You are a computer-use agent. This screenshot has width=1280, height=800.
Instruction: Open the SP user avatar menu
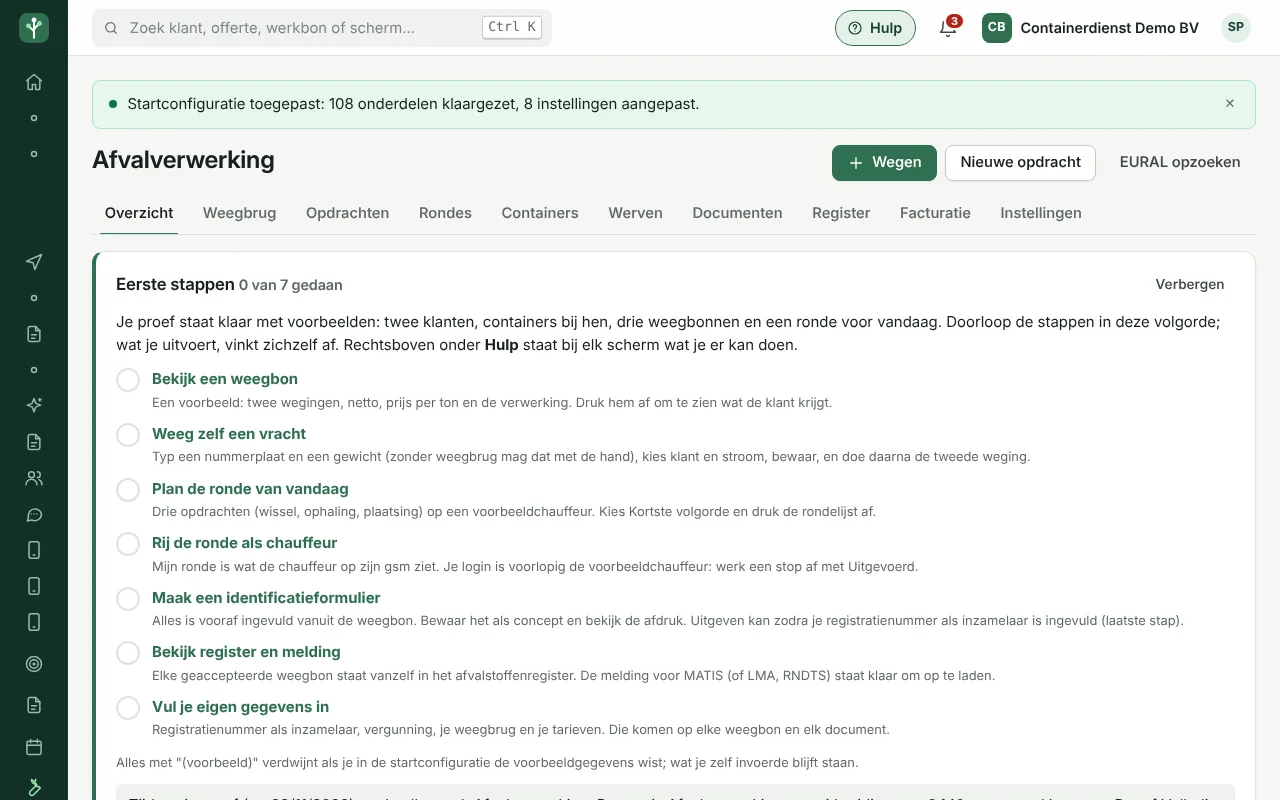pos(1236,28)
